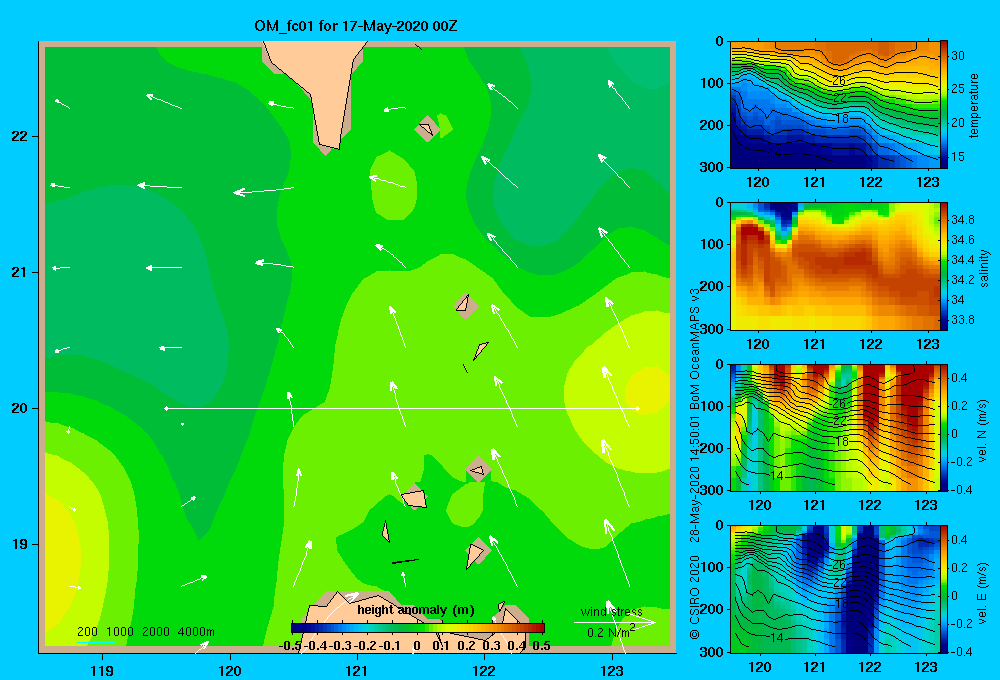Click the "4000m" depth contour legend entry
Viewport: 1000px width, 680px height.
(x=196, y=632)
